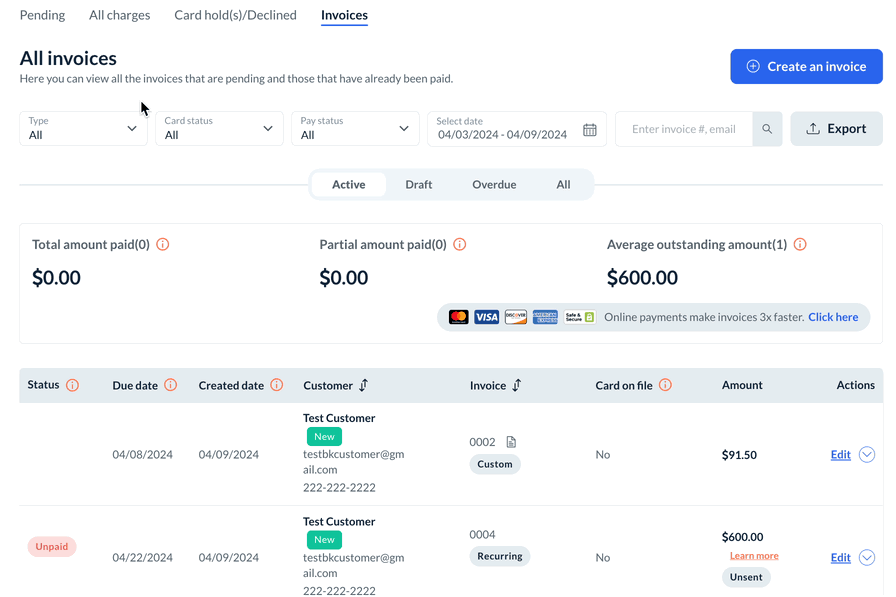Click document icon next to invoice 0002

tap(511, 442)
